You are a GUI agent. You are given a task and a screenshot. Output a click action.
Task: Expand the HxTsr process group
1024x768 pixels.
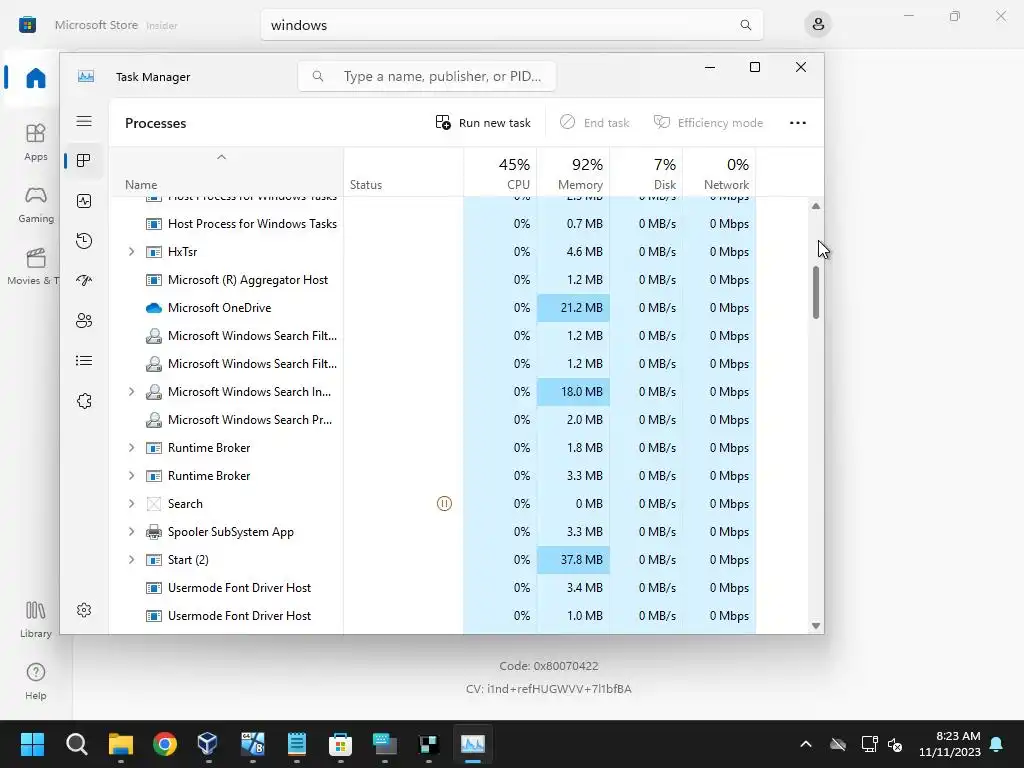131,251
